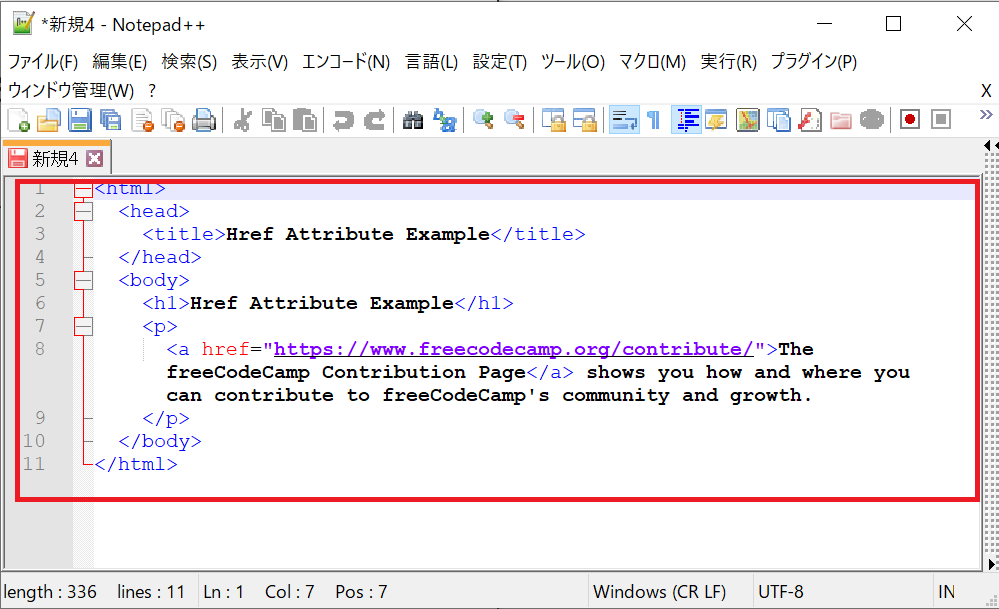Viewport: 999px width, 609px height.
Task: Save the current document
Action: (80, 119)
